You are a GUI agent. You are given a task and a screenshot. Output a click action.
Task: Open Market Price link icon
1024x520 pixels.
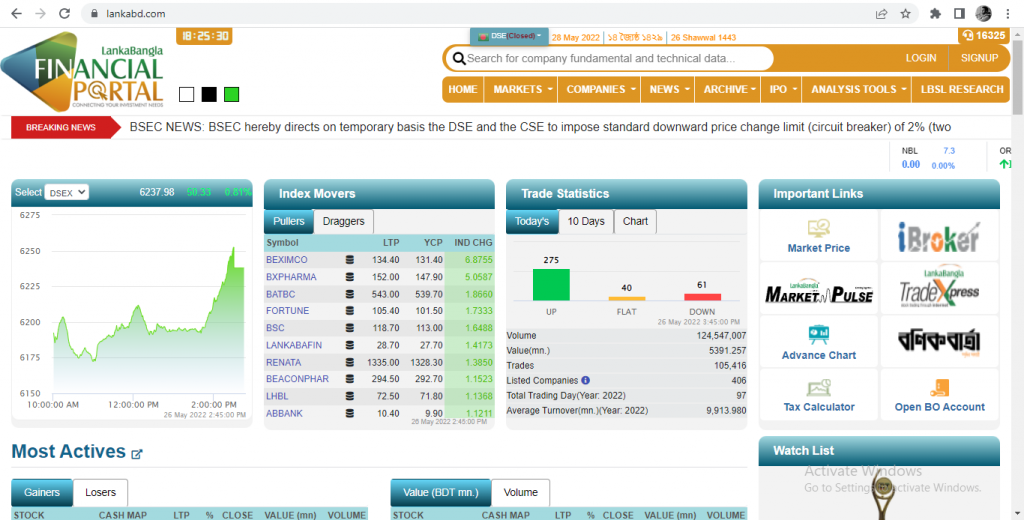818,229
